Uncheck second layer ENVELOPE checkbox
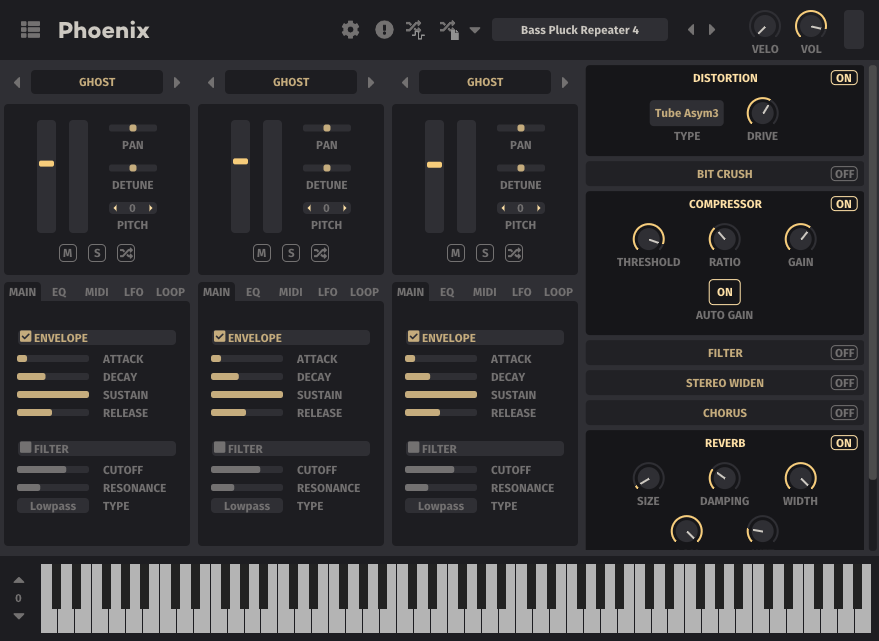This screenshot has height=641, width=879. coord(219,336)
